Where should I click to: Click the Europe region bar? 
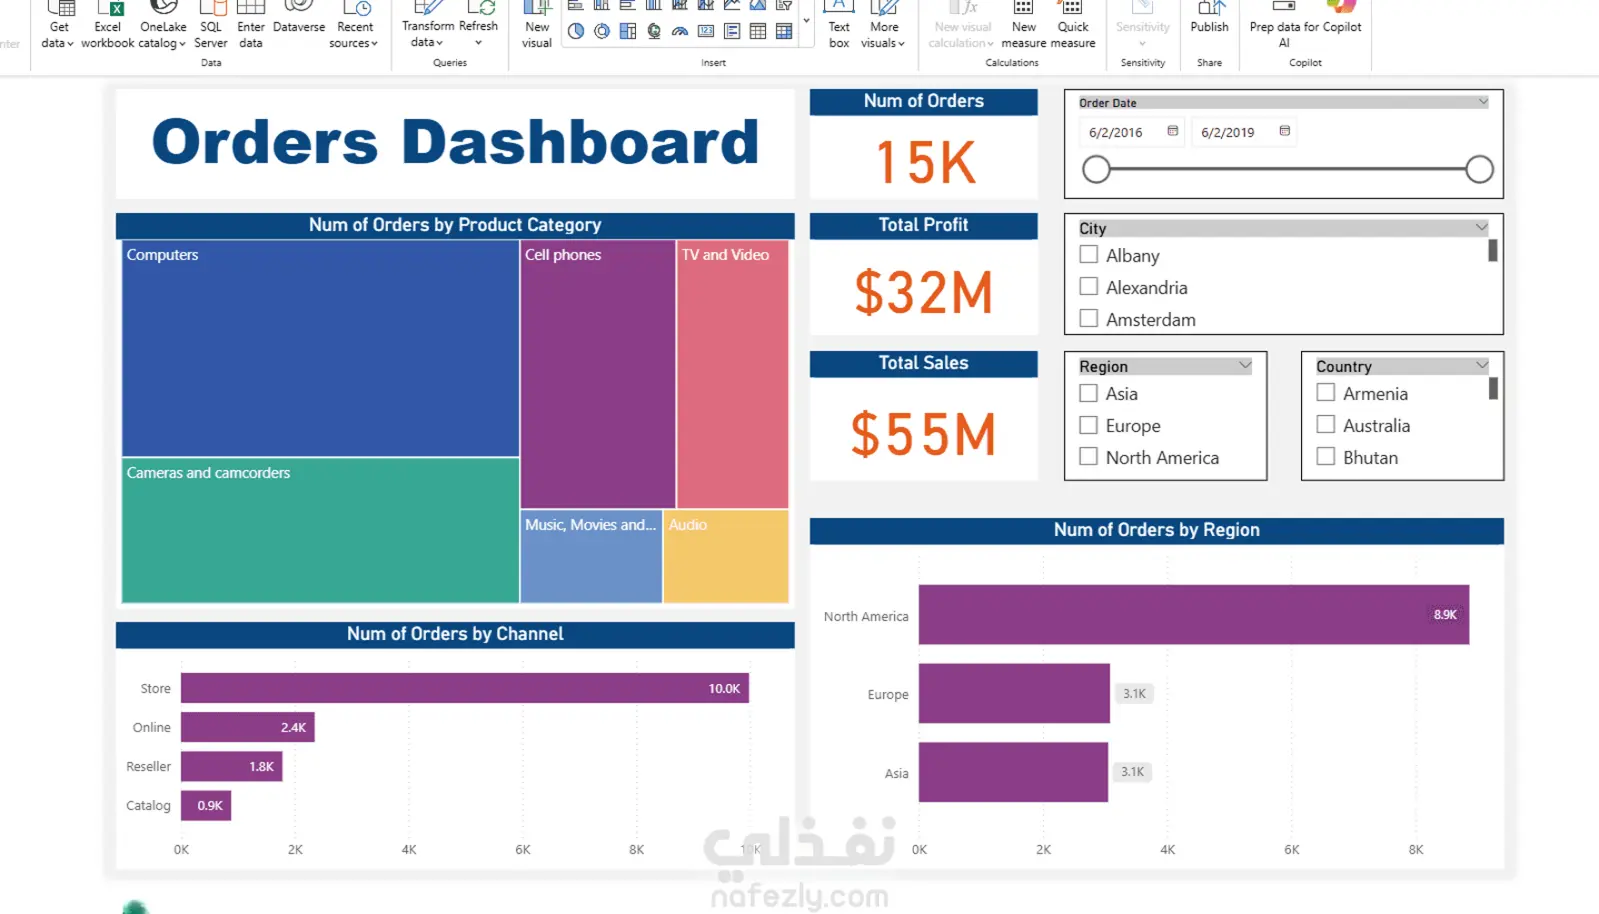[1014, 693]
